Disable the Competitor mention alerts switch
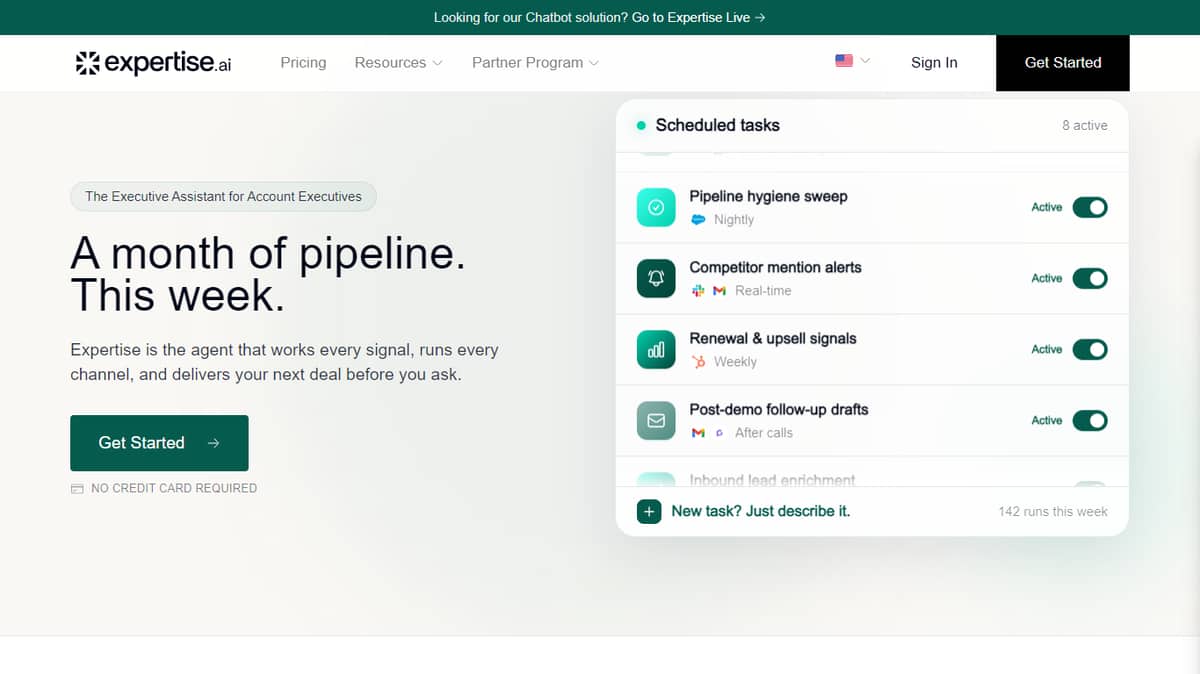 pos(1090,278)
